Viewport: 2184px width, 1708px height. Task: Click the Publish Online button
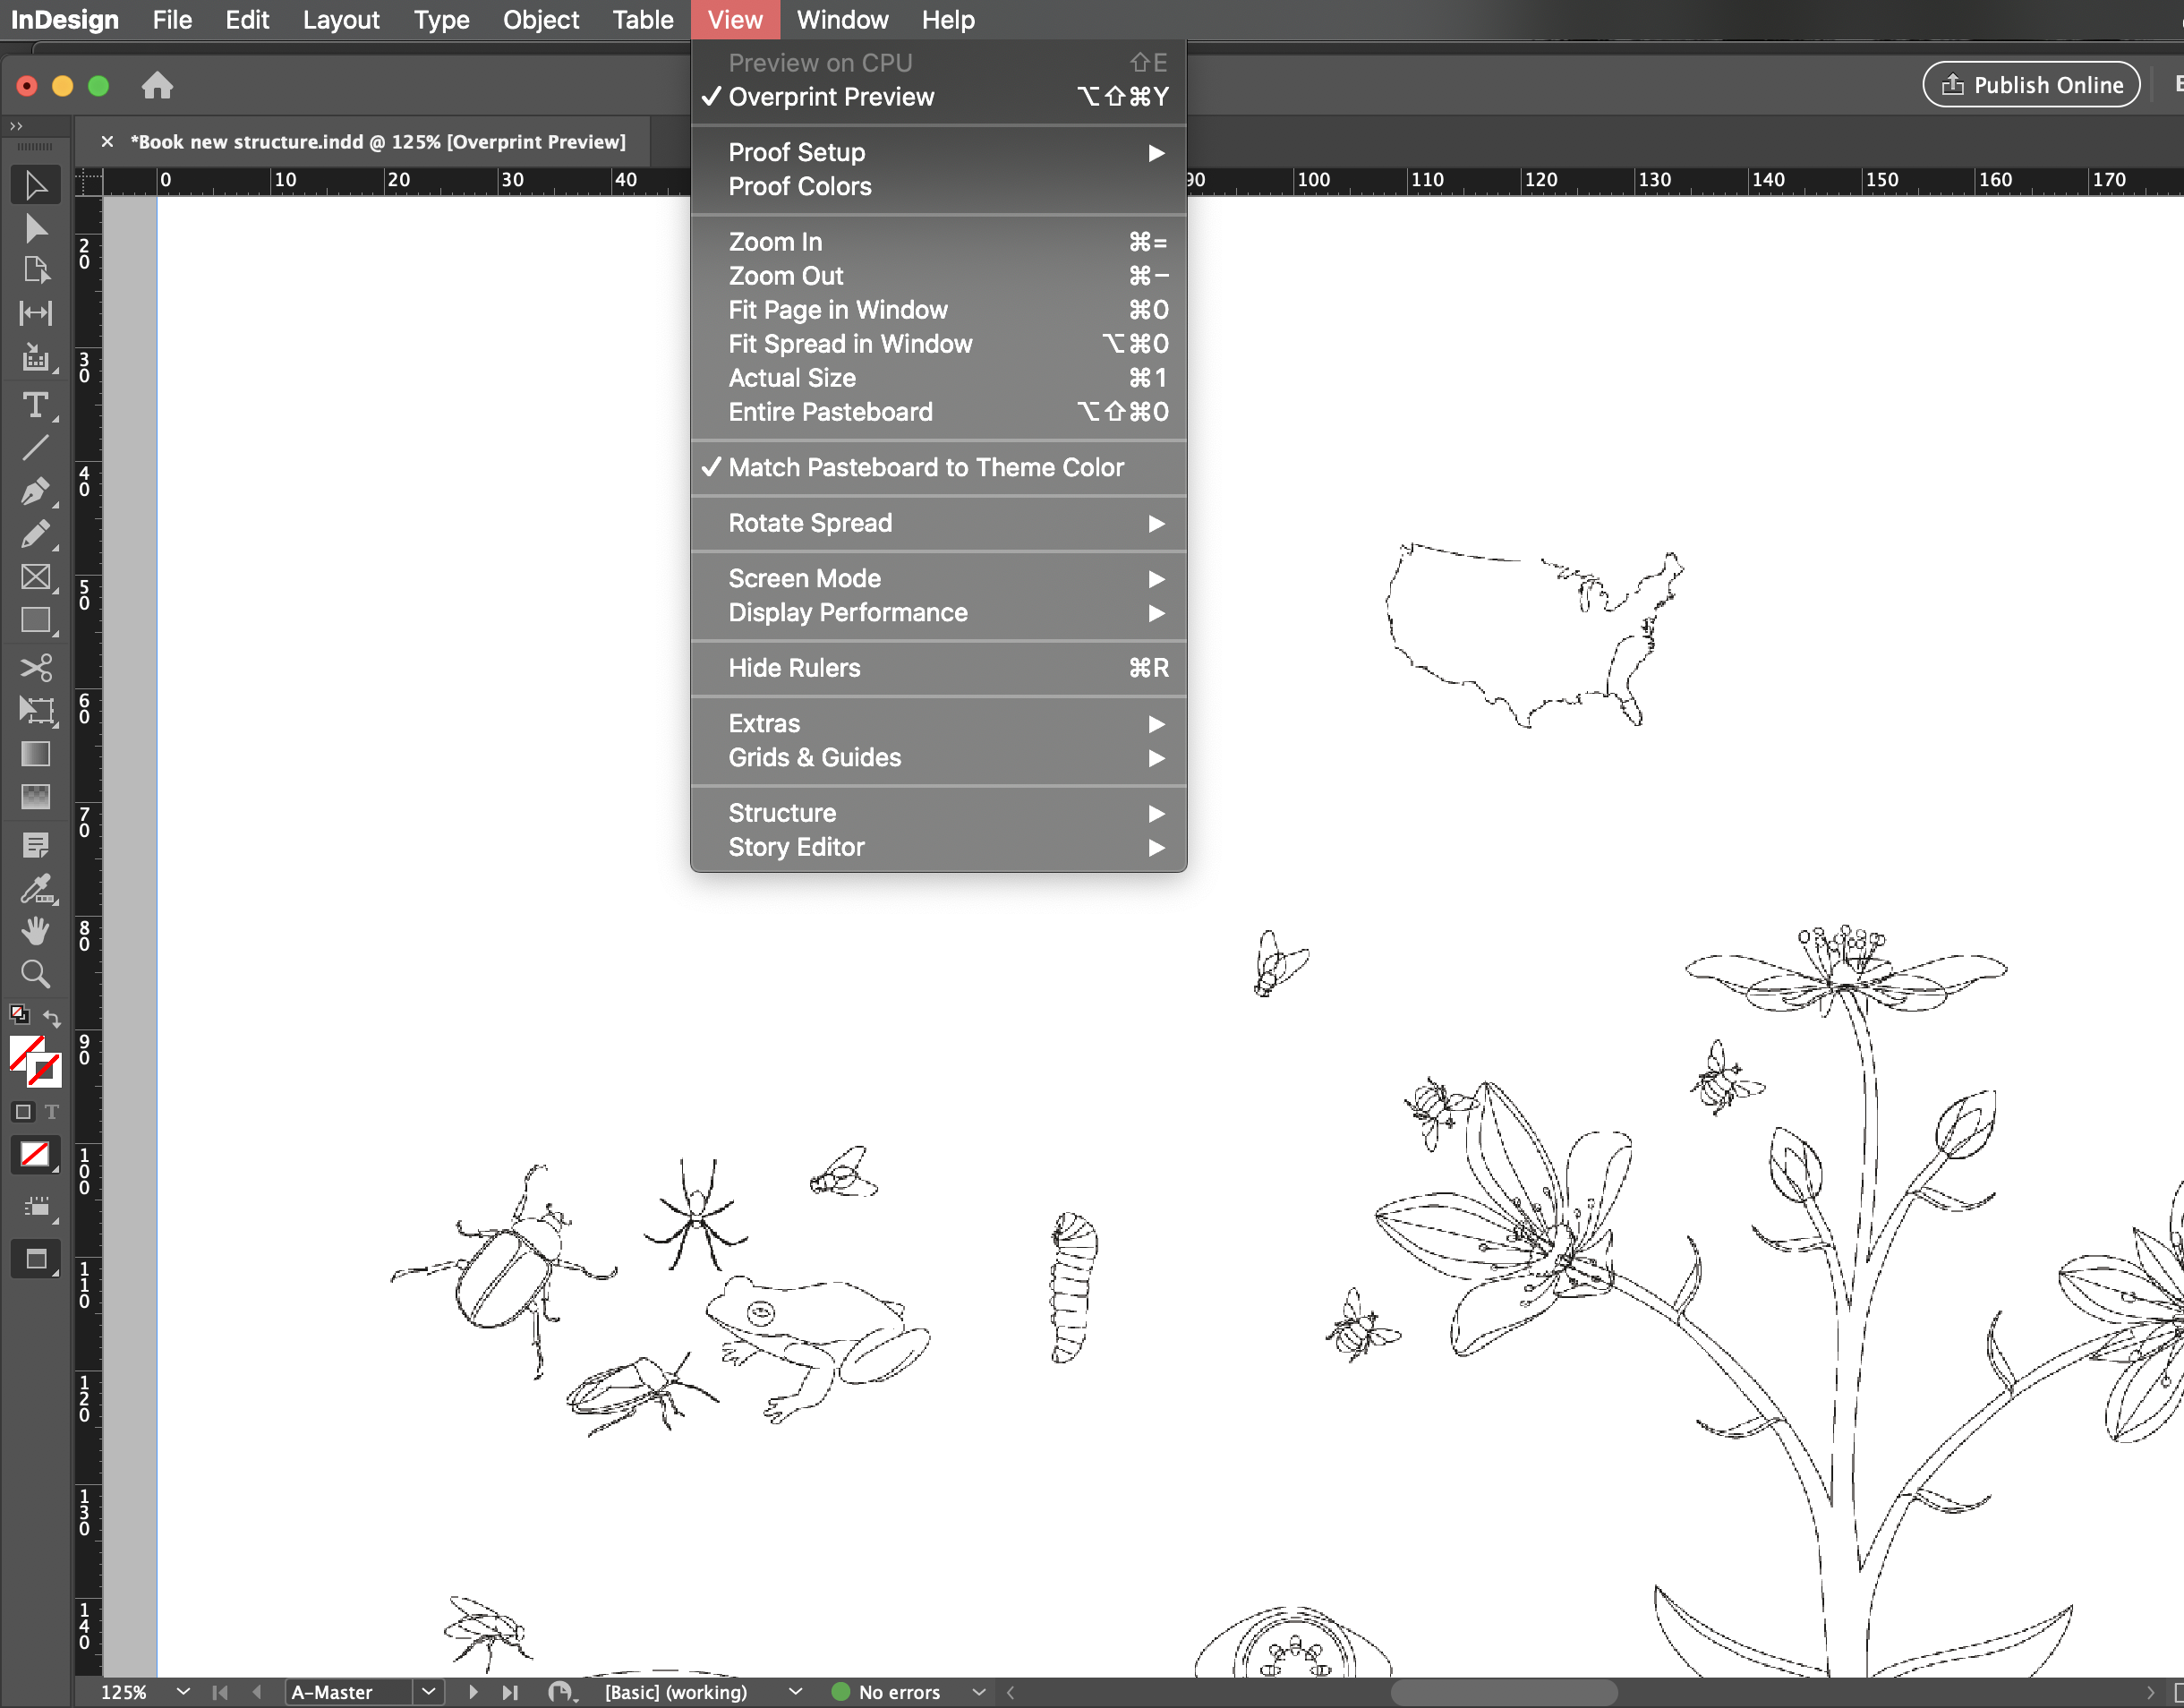point(2031,85)
